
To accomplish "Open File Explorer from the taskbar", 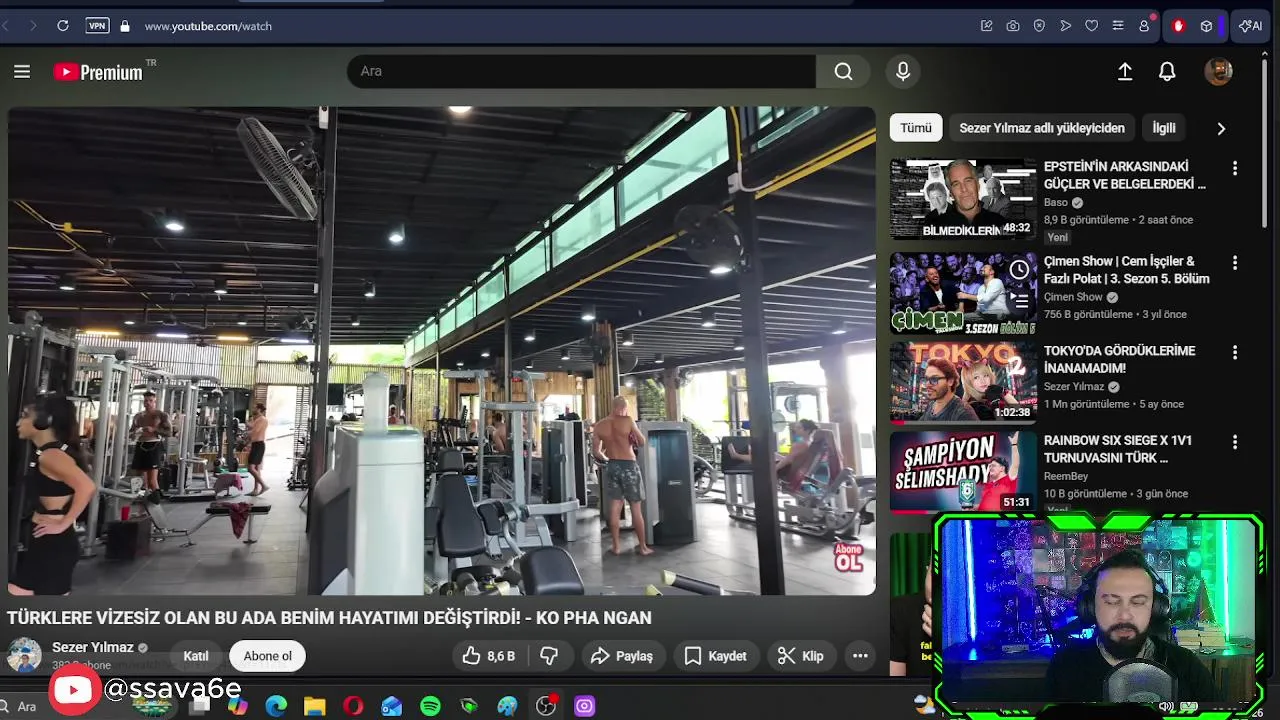I will [x=315, y=706].
